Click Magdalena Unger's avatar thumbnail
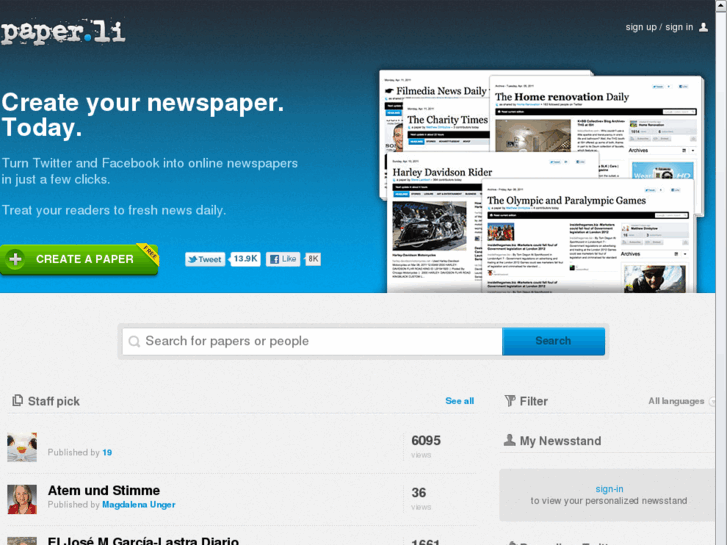Viewport: 727px width, 545px height. 22,500
